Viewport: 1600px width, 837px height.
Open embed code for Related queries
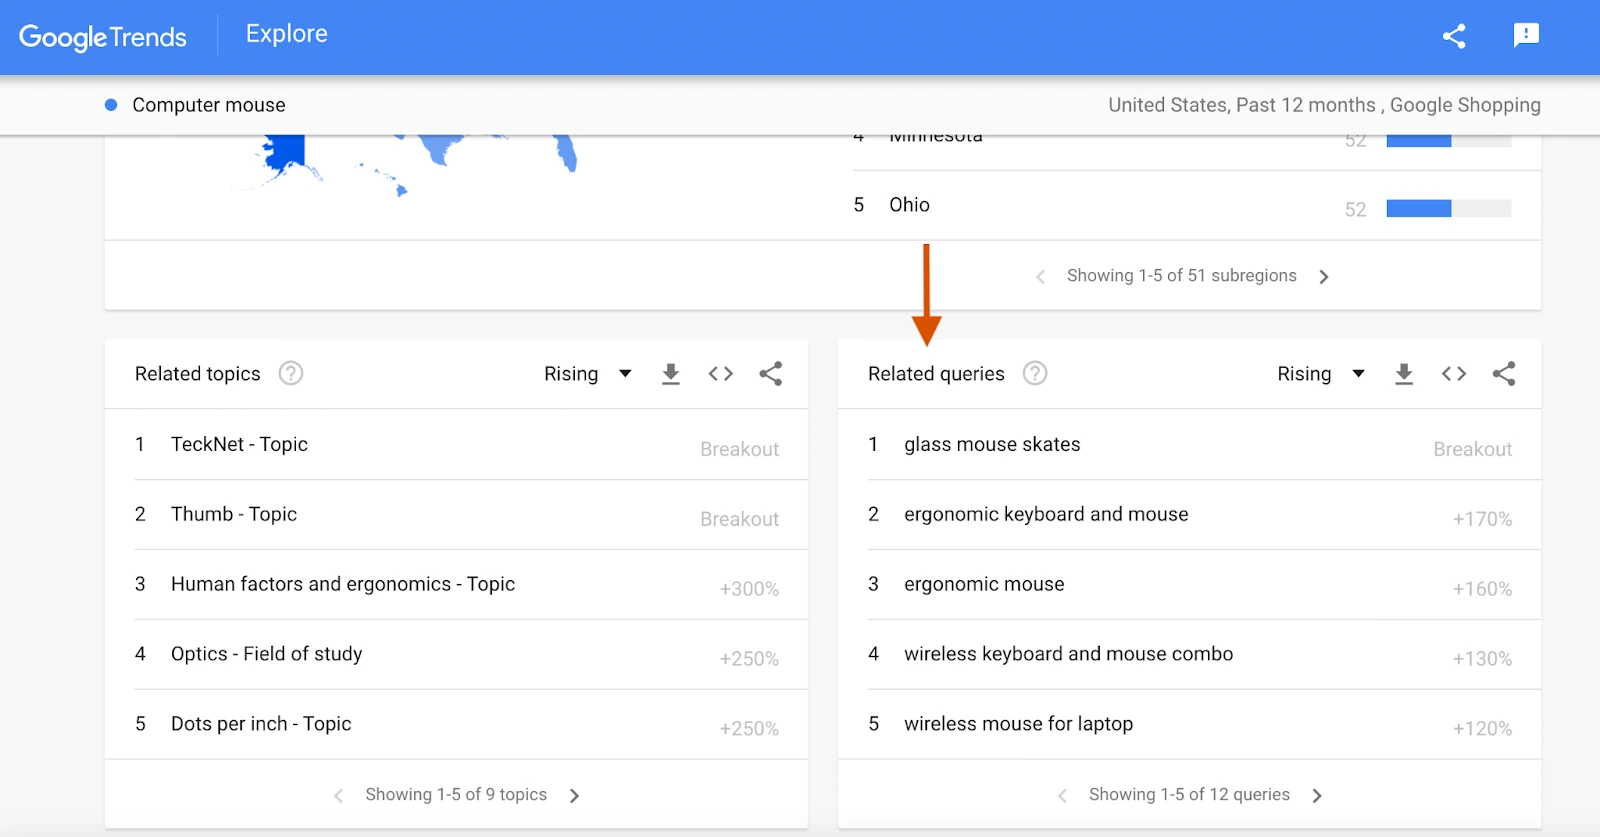1454,374
